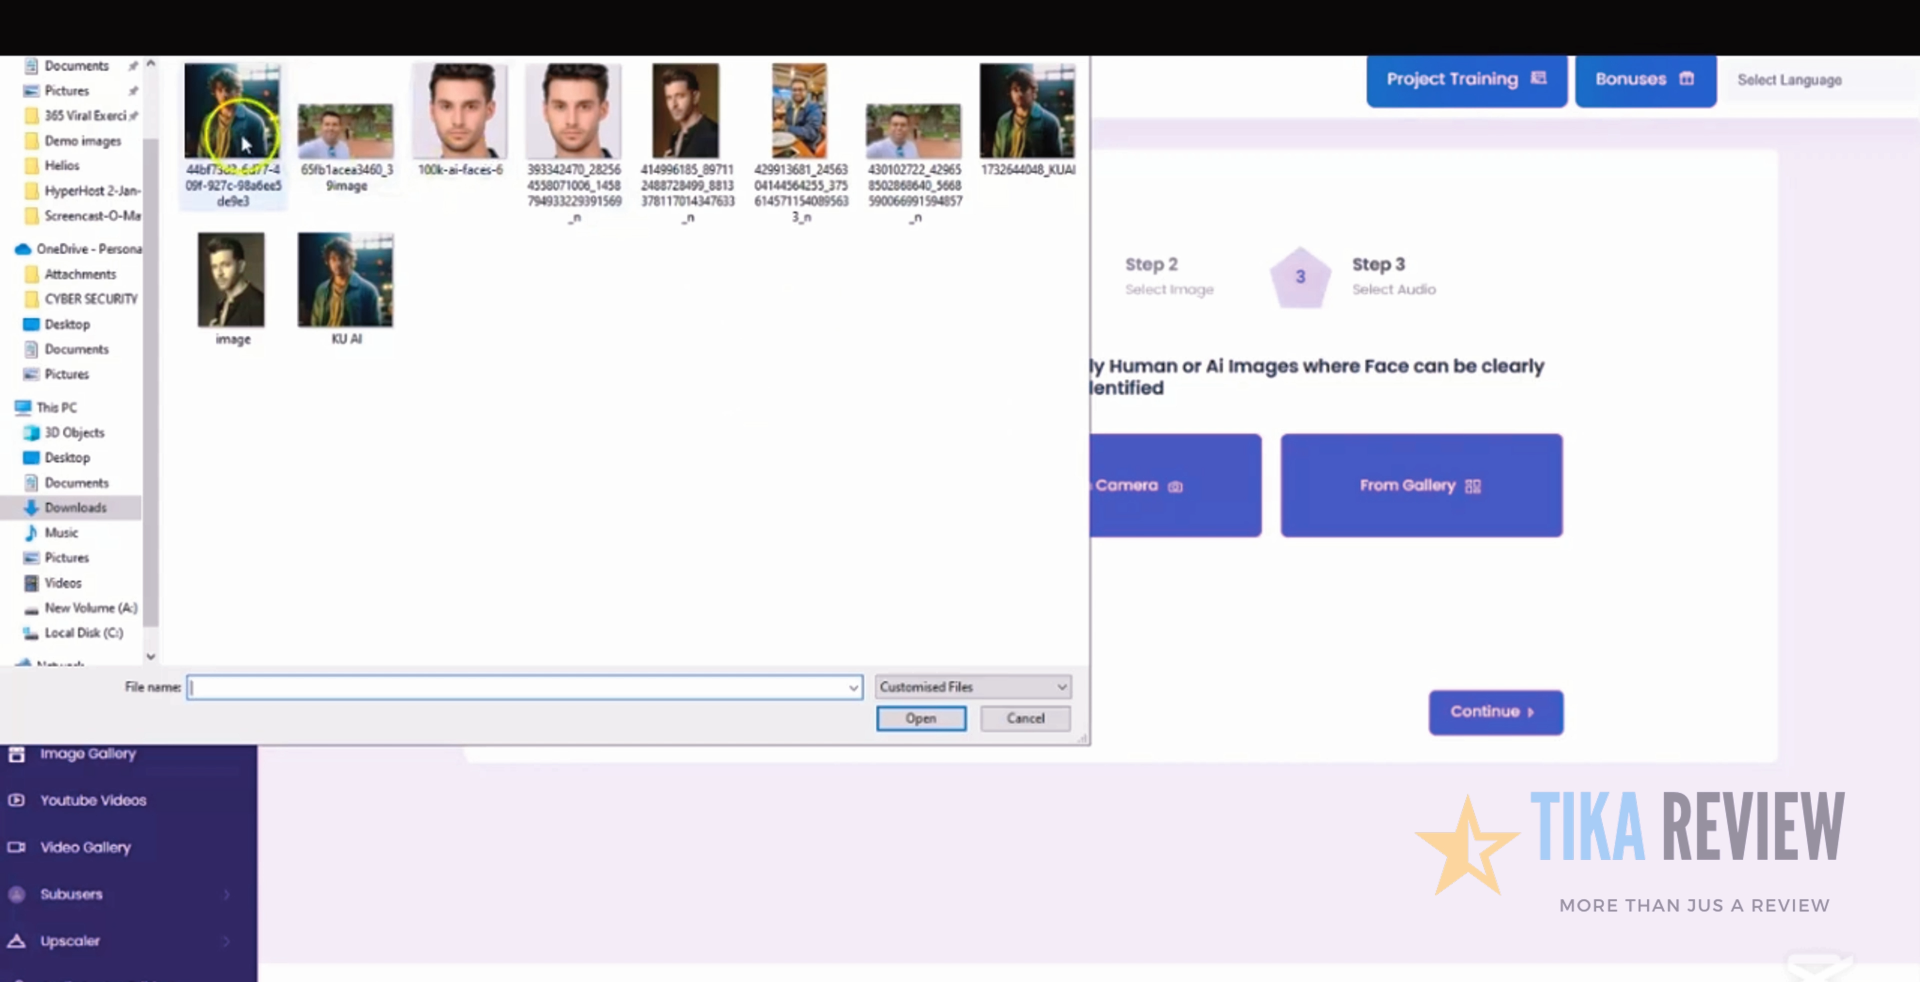Select the 1732644048_KUAI image file

[x=1027, y=120]
